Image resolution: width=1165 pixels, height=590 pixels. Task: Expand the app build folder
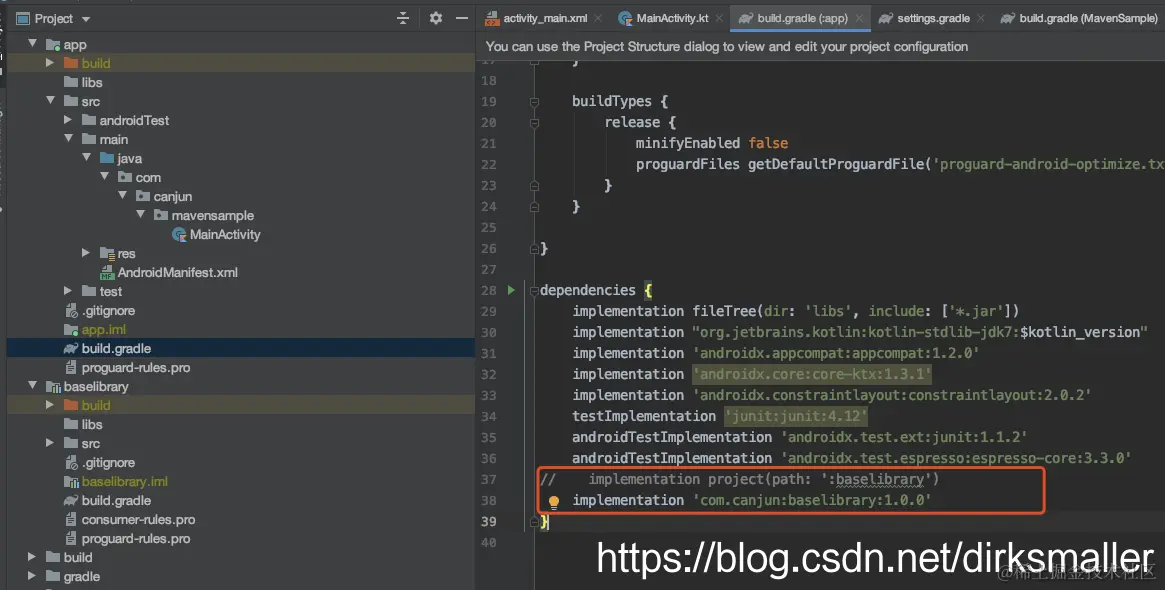tap(50, 63)
